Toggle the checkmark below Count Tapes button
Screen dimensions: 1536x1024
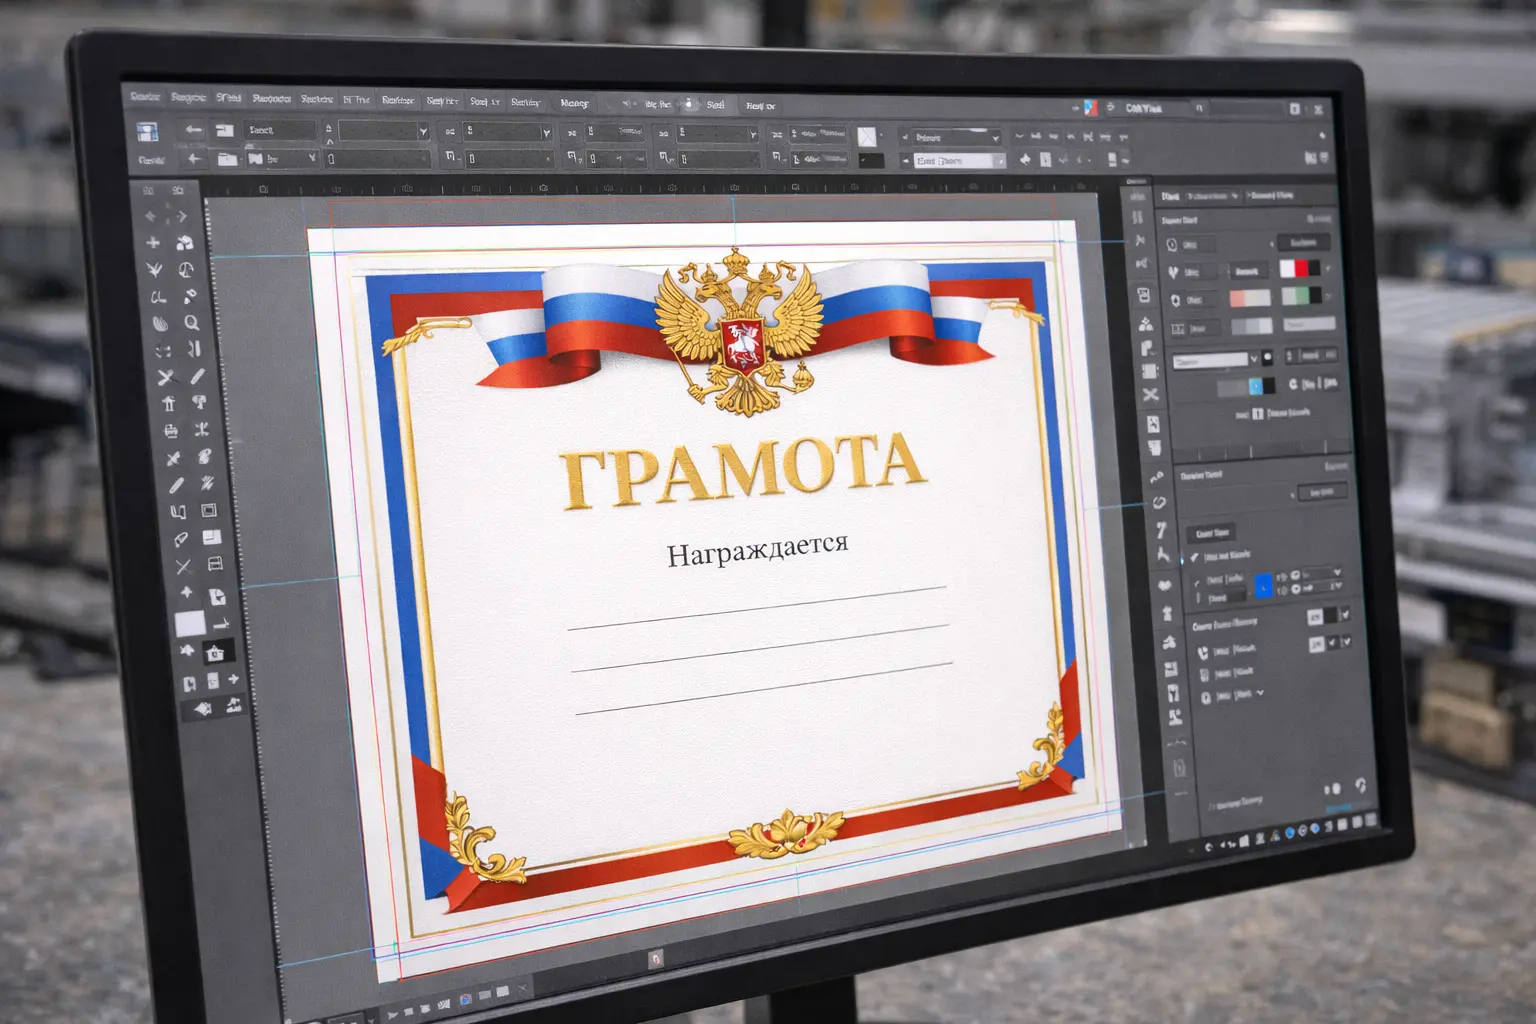coord(1194,556)
